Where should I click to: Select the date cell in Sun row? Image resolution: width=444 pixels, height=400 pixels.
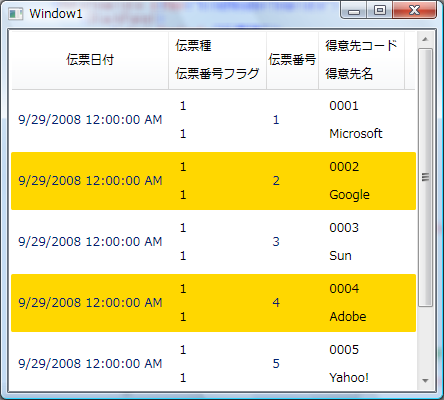coord(90,242)
